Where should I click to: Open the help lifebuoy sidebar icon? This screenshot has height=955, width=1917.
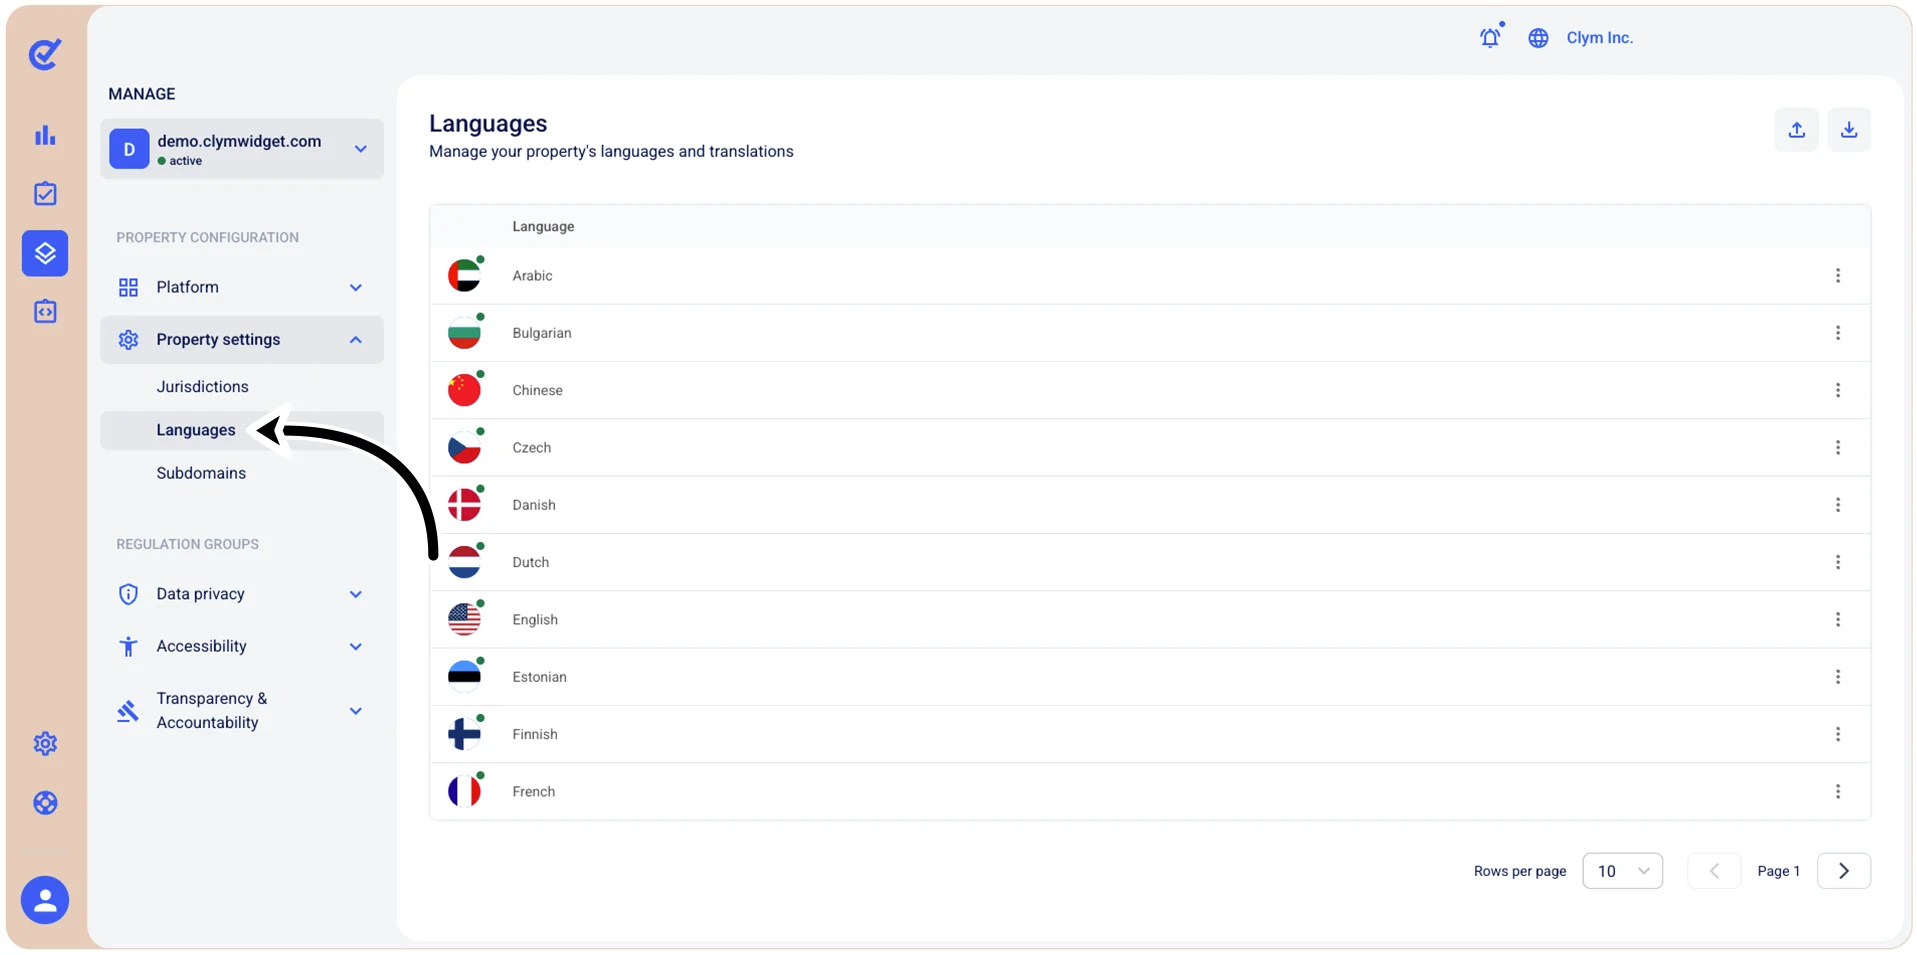[45, 803]
